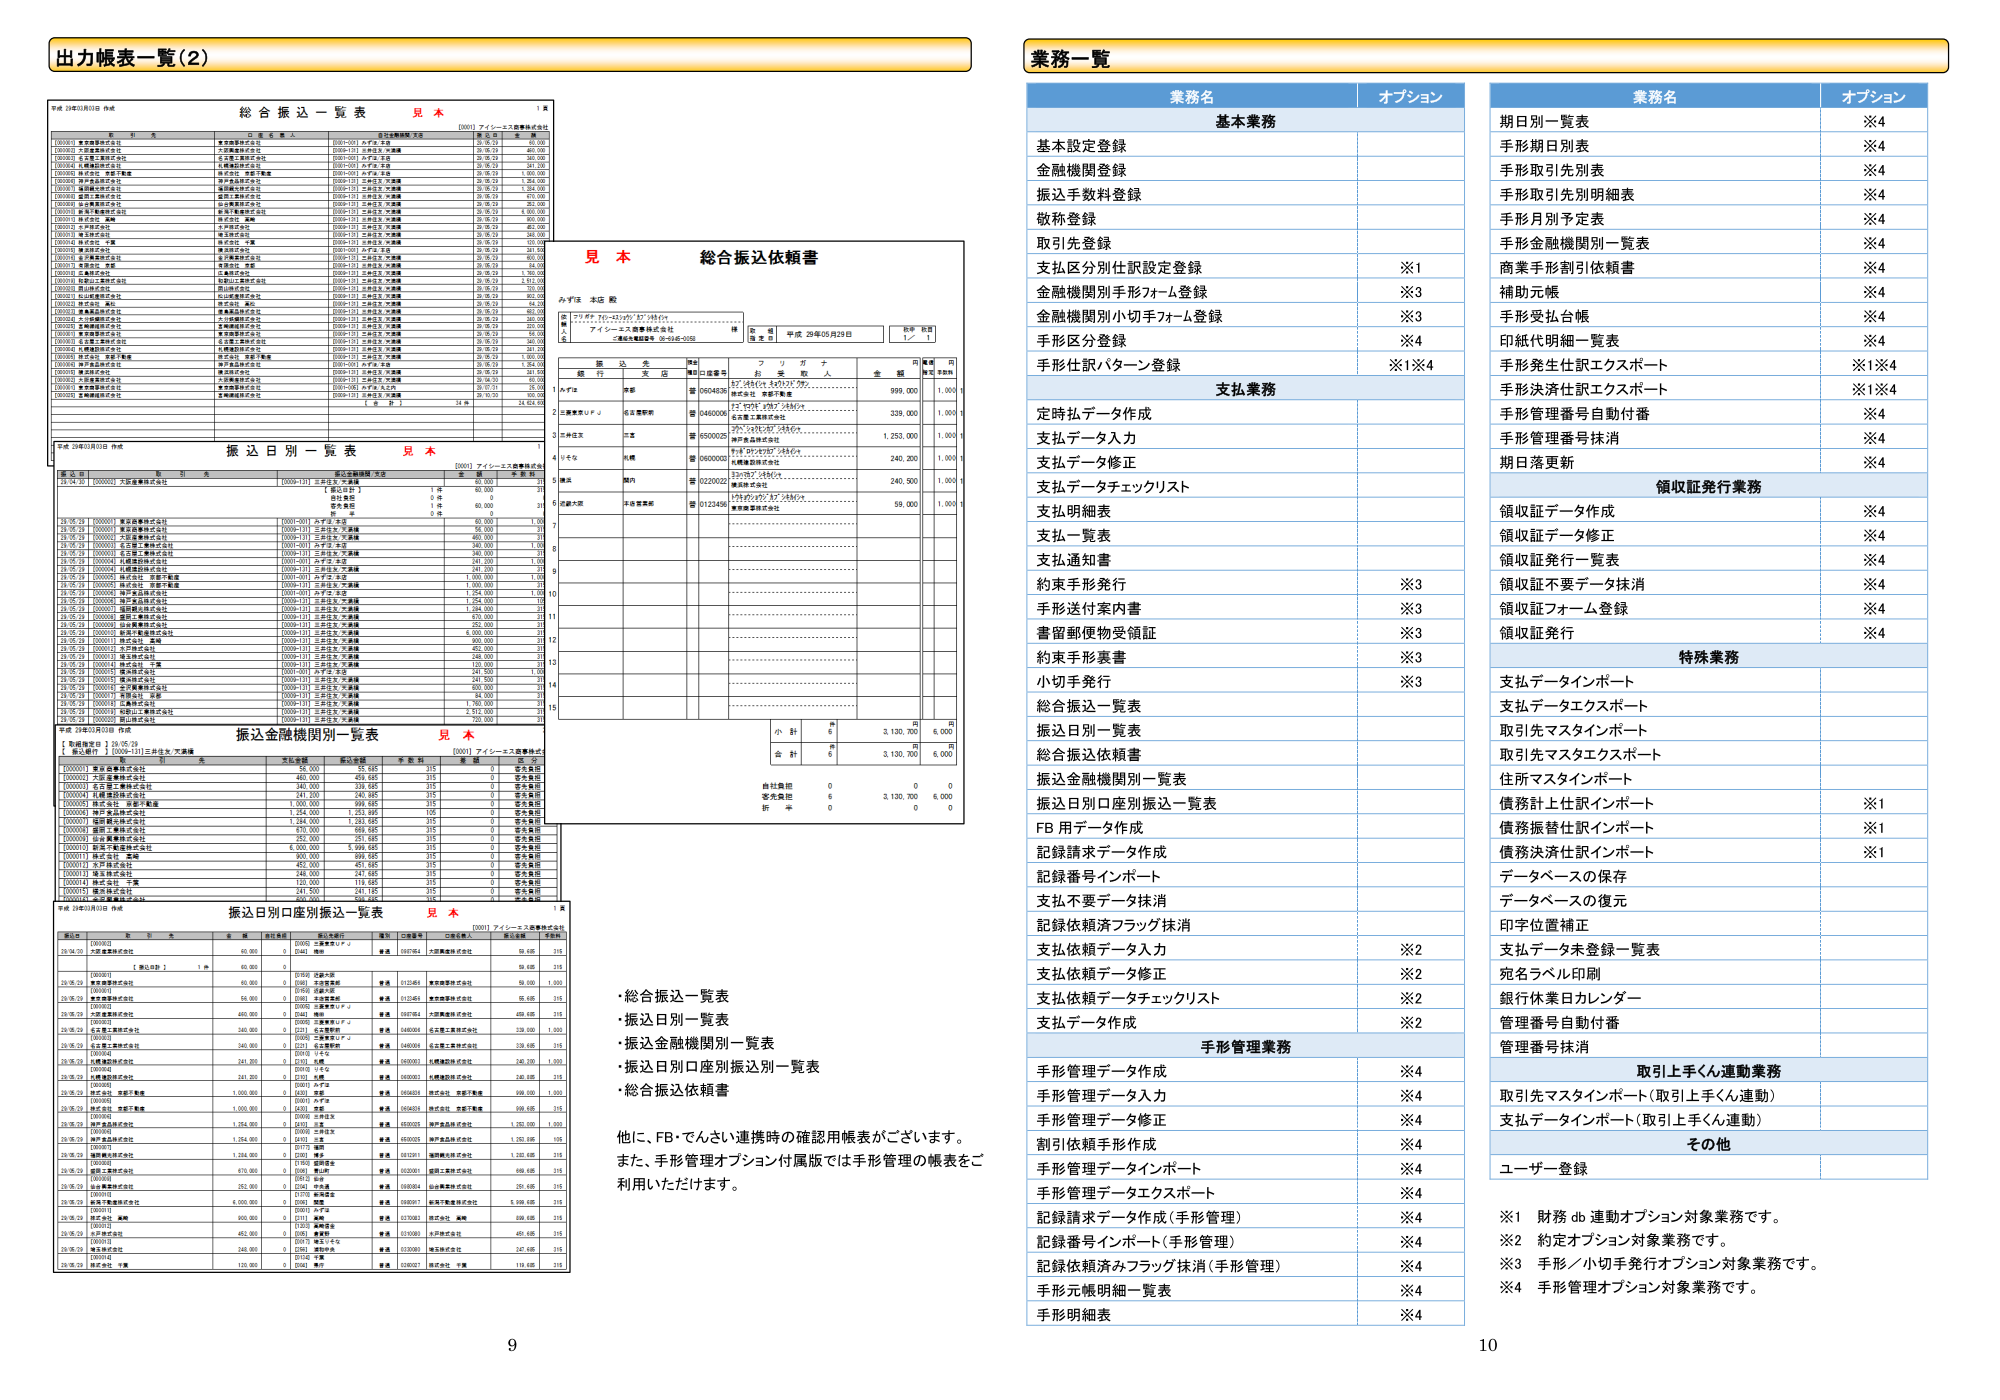The height and width of the screenshot is (1400, 2000).
Task: Select the 金融機関別手形フォーム登録 row
Action: (1245, 292)
